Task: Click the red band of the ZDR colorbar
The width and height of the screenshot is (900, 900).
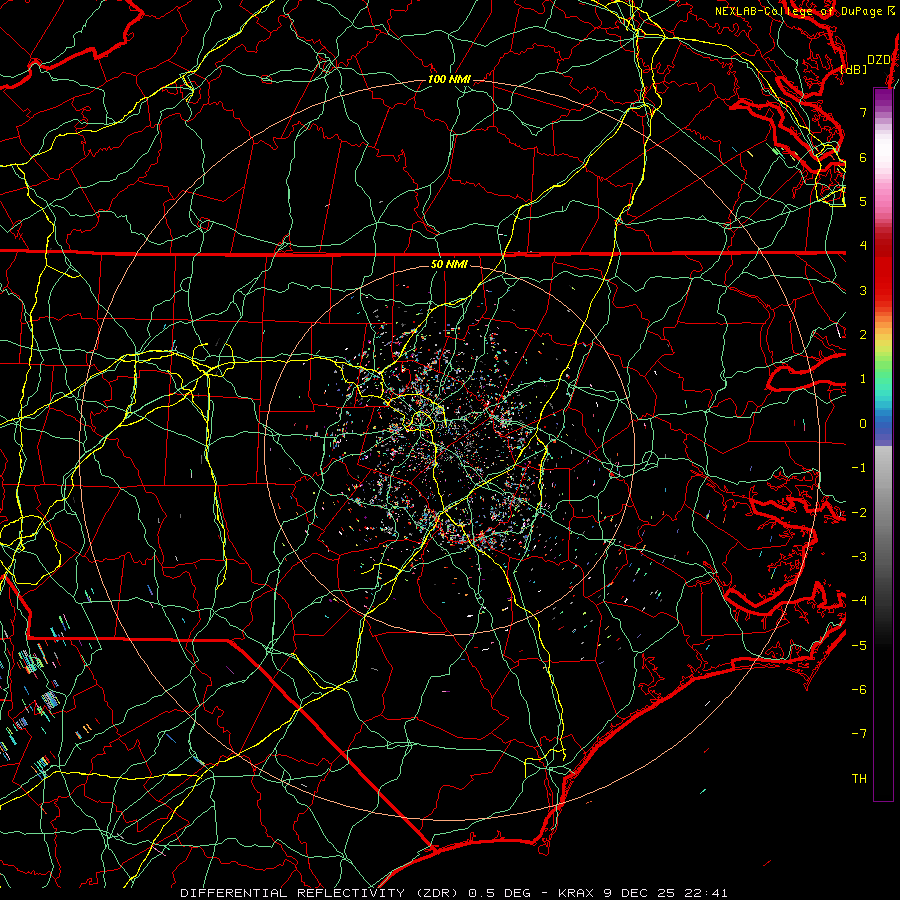Action: click(883, 270)
